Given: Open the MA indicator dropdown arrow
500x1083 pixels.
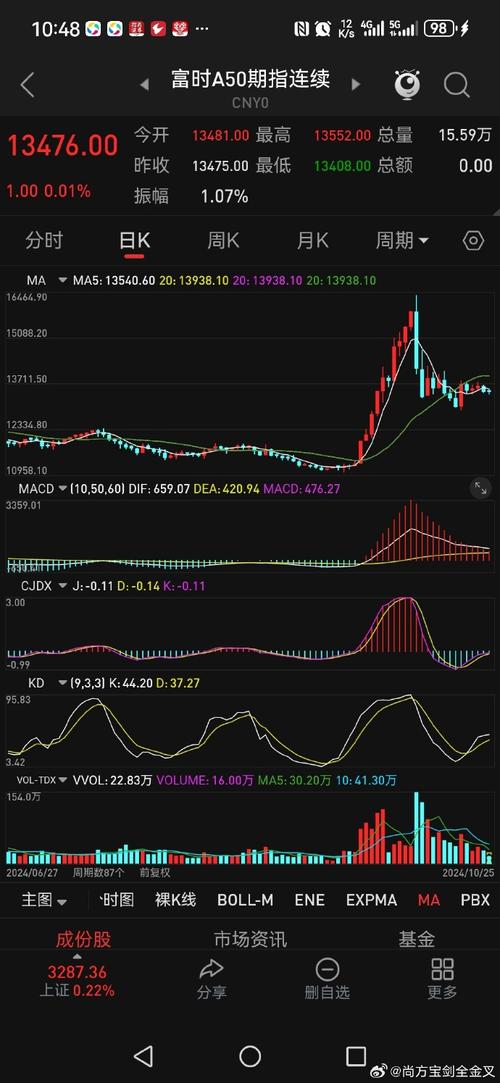Looking at the screenshot, I should pos(63,280).
